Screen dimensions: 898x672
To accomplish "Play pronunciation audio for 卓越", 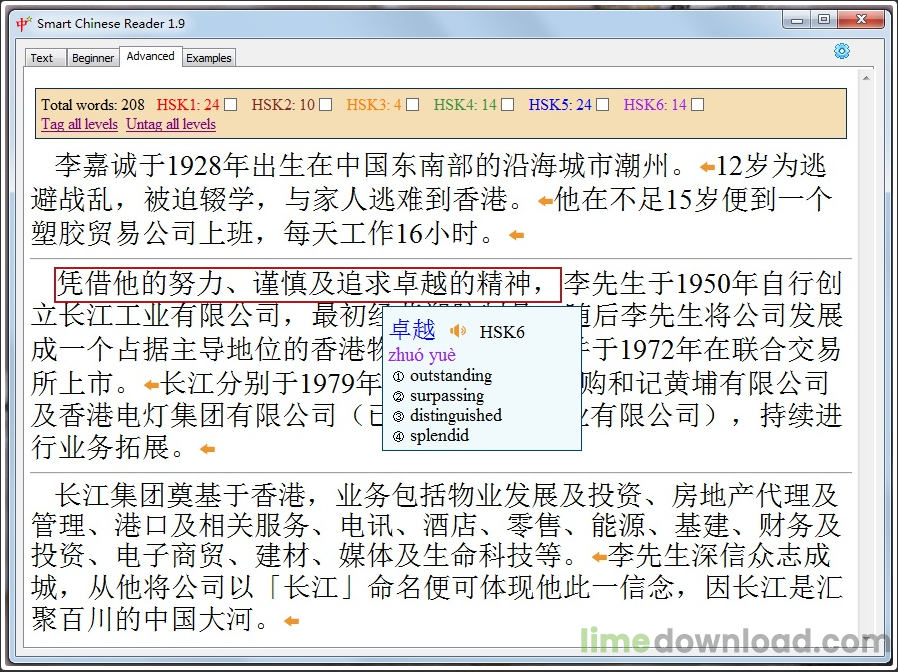I will tap(458, 331).
